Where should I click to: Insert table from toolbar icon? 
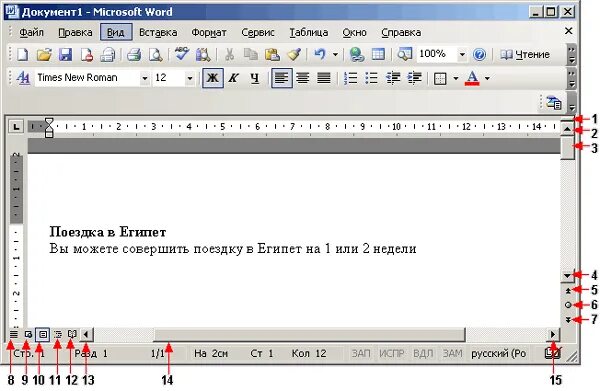378,54
